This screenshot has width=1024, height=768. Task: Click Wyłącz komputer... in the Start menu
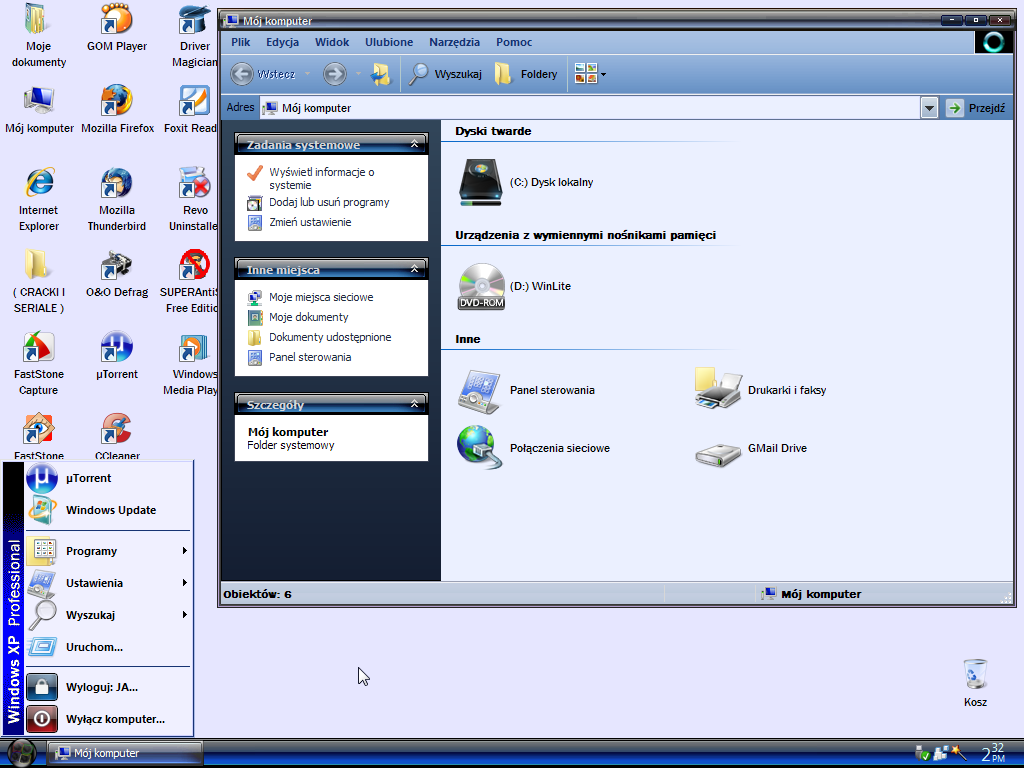[x=108, y=719]
